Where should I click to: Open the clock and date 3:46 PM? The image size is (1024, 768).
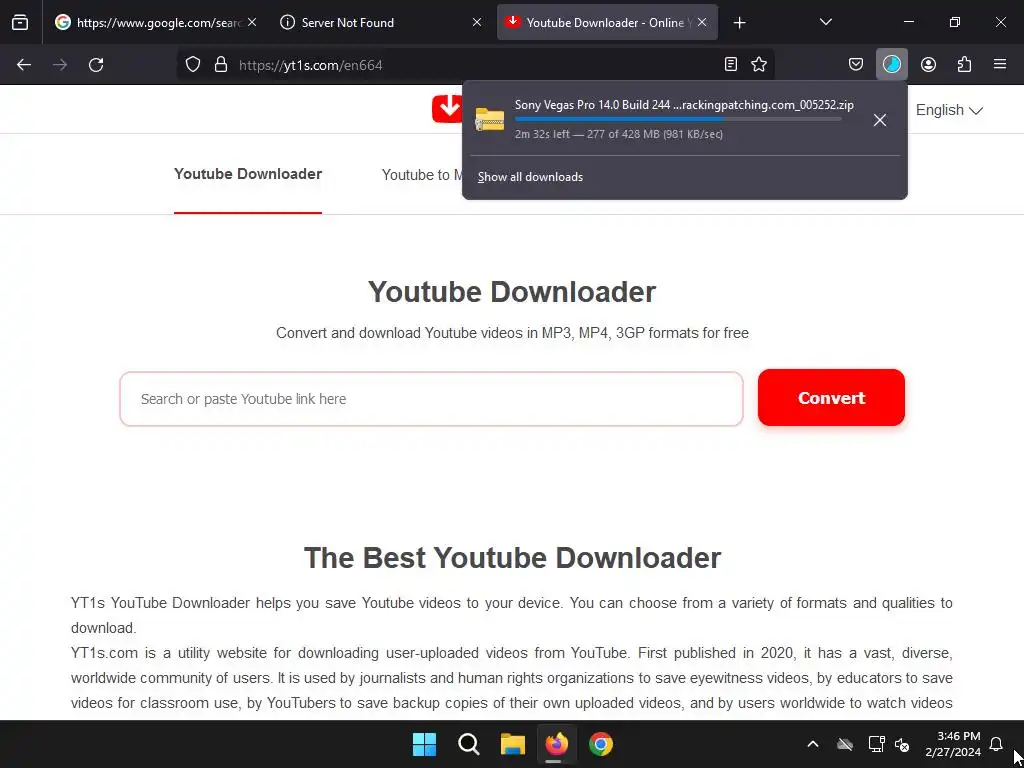[953, 744]
